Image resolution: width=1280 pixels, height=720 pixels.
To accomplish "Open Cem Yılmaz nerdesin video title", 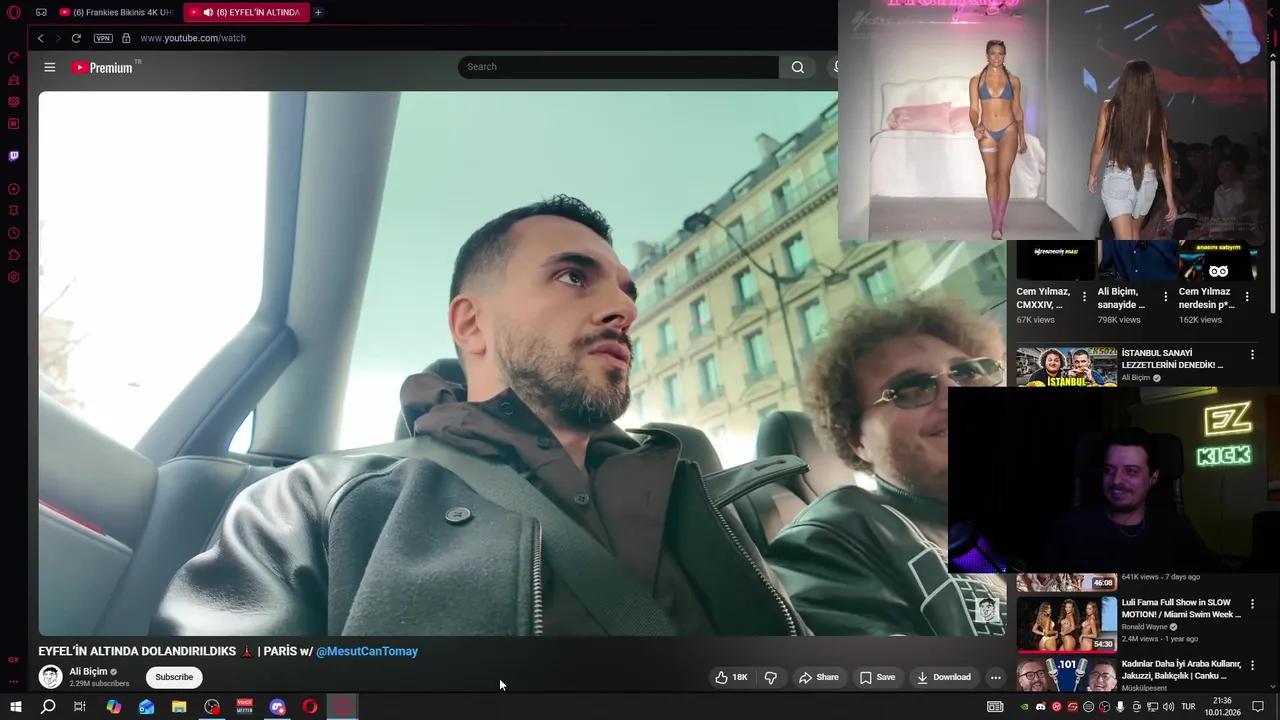I will [x=1206, y=298].
